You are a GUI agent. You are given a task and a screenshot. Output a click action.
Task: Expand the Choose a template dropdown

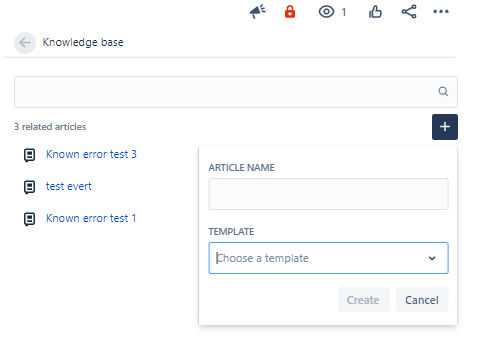click(x=328, y=258)
